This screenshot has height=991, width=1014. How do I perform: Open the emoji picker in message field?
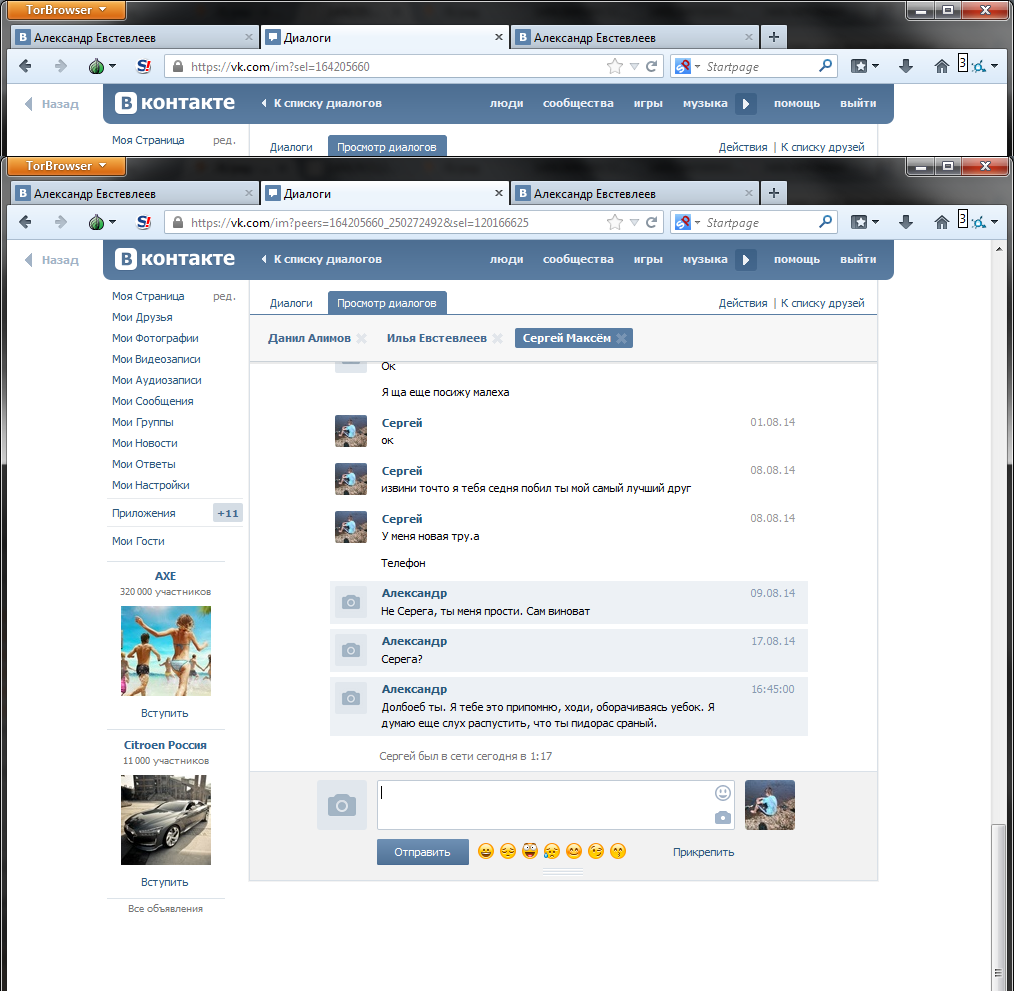[722, 792]
